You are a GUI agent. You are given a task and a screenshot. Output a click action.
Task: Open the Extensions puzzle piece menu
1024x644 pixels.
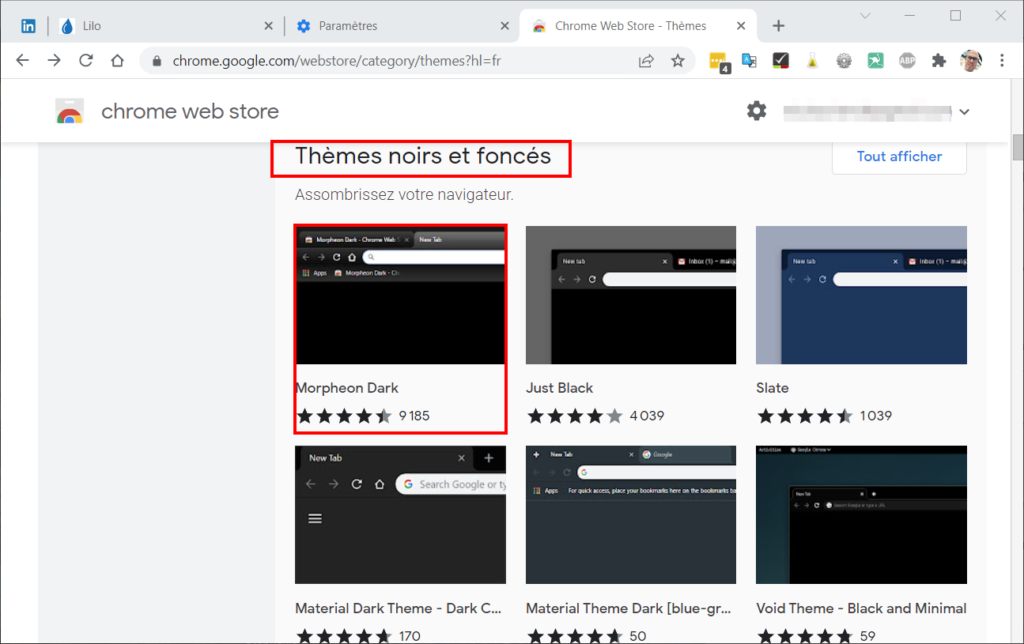(938, 61)
